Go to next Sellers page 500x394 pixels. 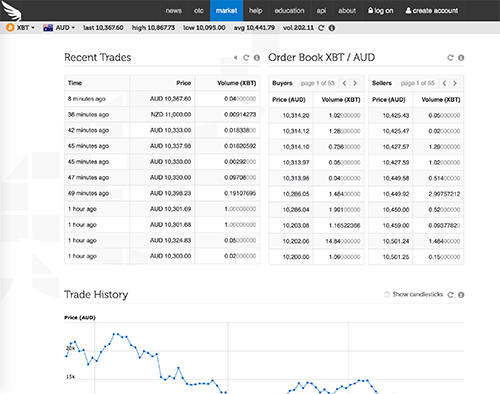pos(455,83)
